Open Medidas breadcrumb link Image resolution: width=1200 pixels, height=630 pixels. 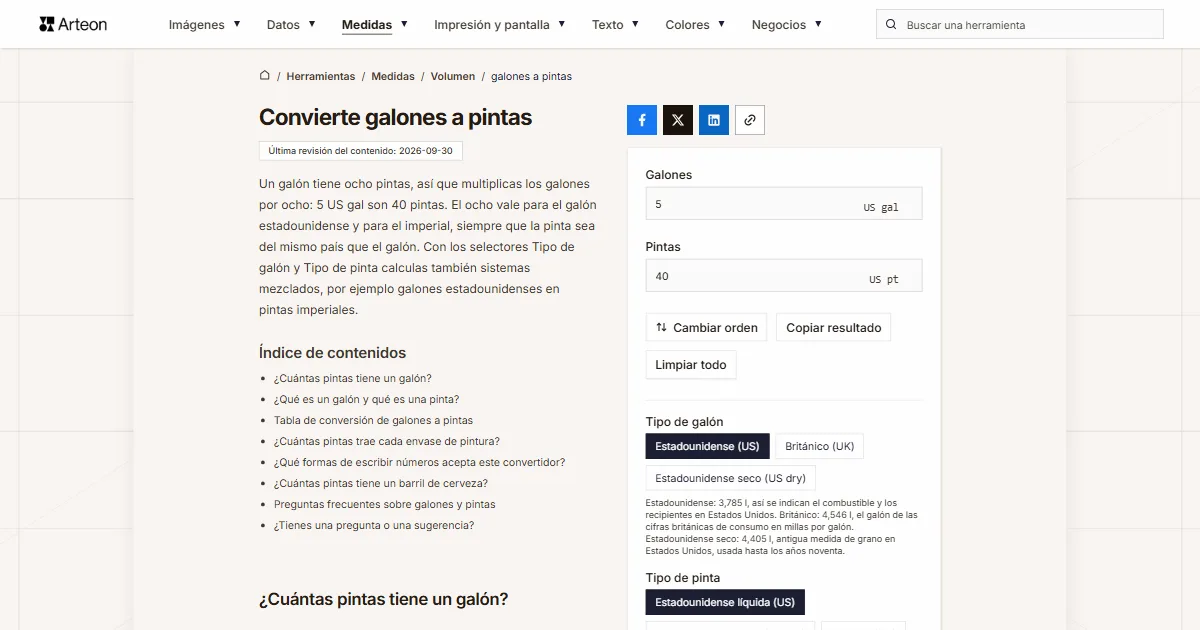[393, 76]
